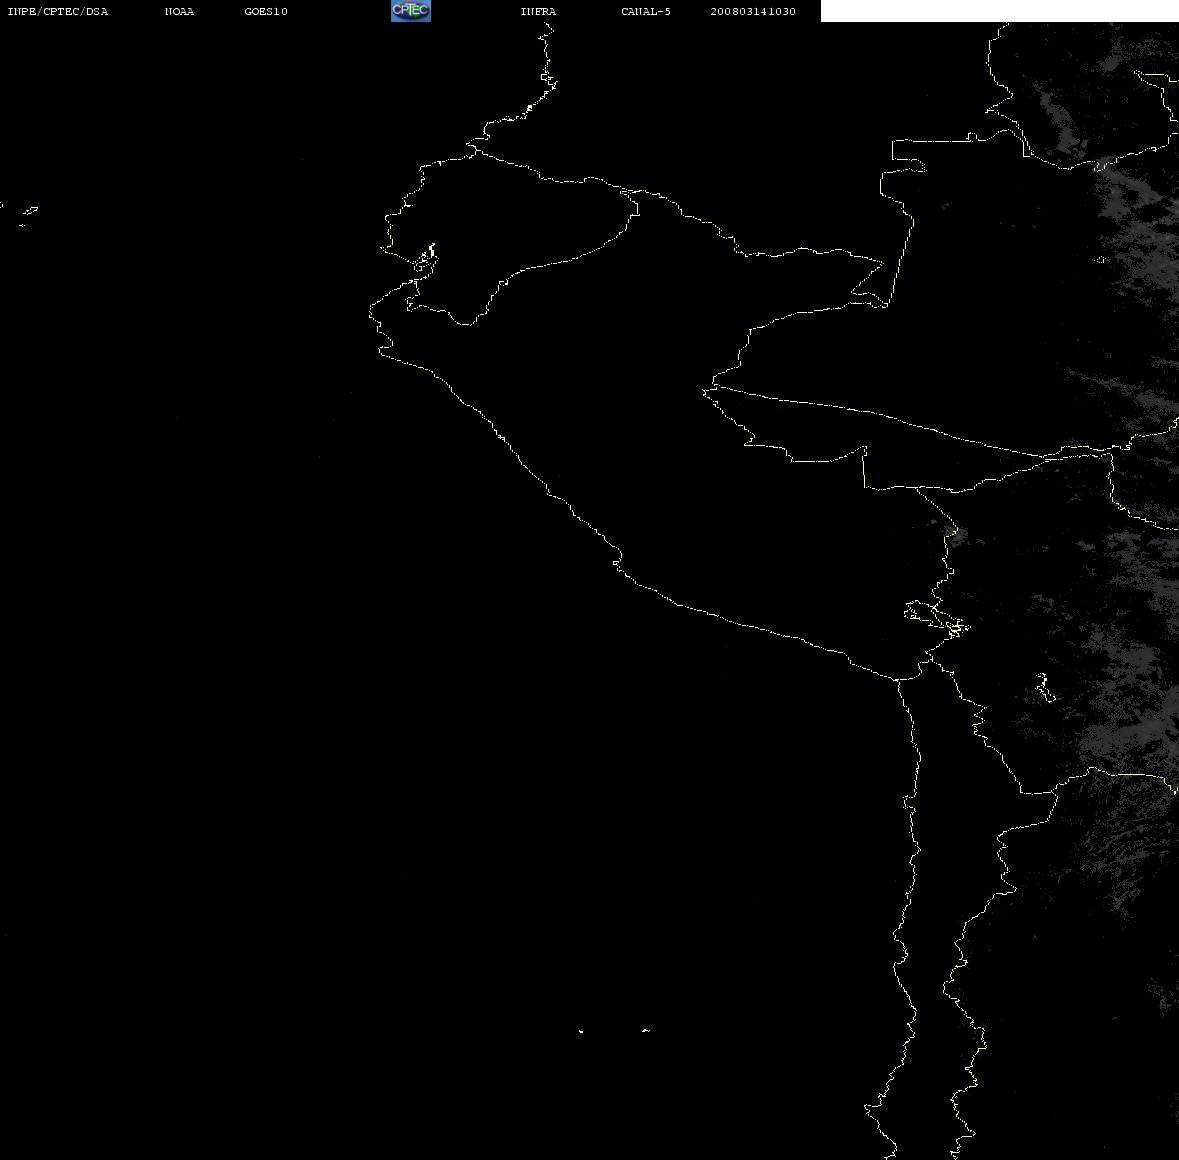Click the INFRA channel type label
Viewport: 1179px width, 1160px height.
click(x=538, y=11)
